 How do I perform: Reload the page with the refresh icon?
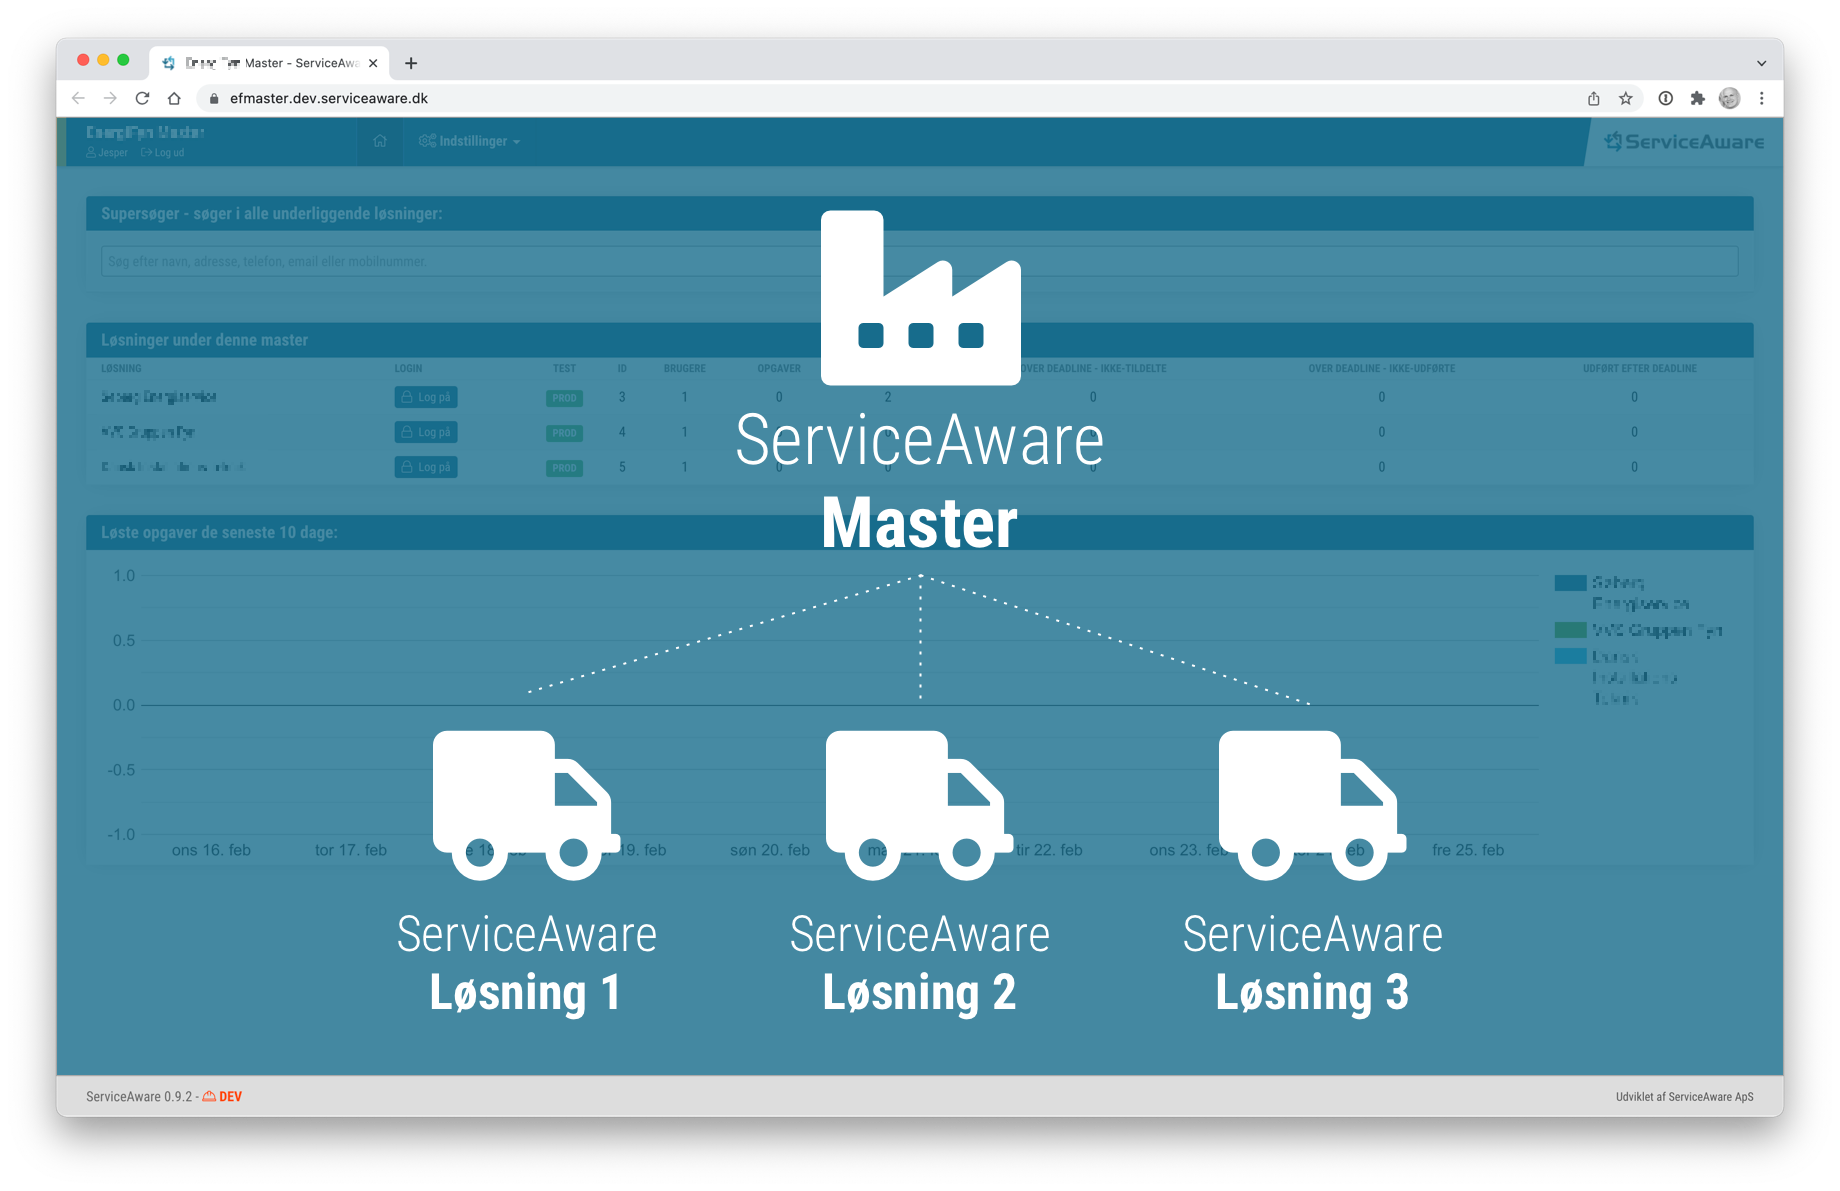pyautogui.click(x=142, y=98)
